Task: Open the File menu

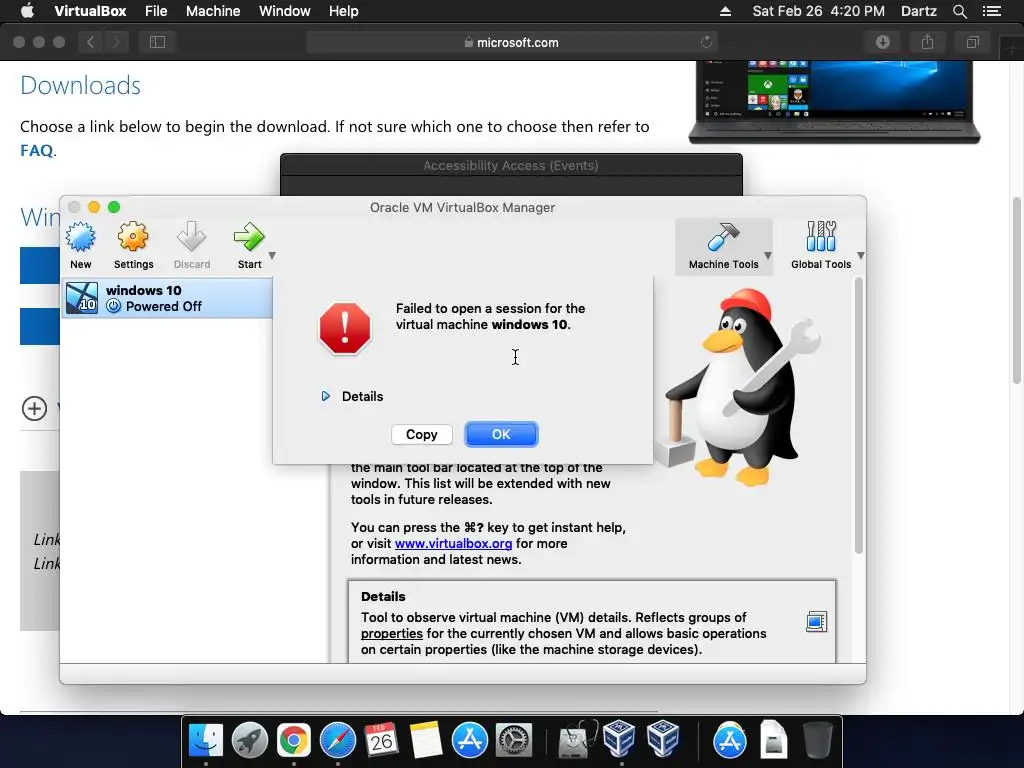Action: 156,11
